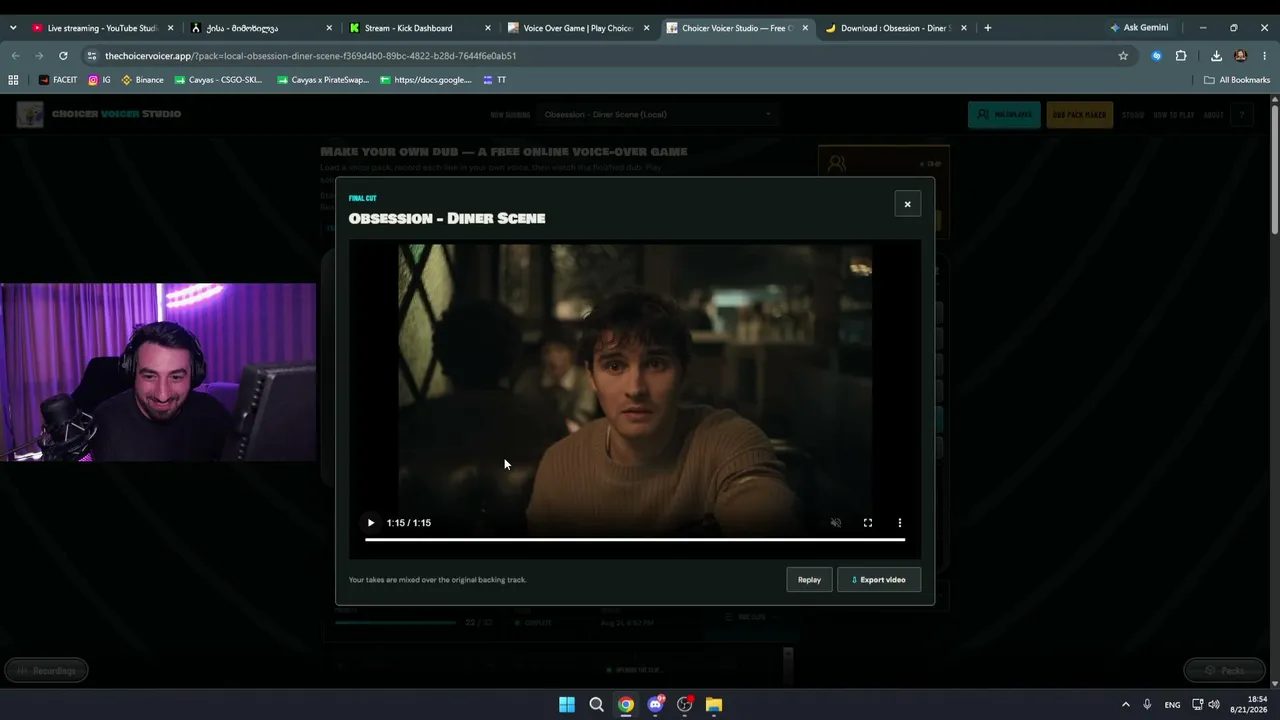Close the Kick Dashboard tab
Image resolution: width=1280 pixels, height=720 pixels.
[x=488, y=28]
